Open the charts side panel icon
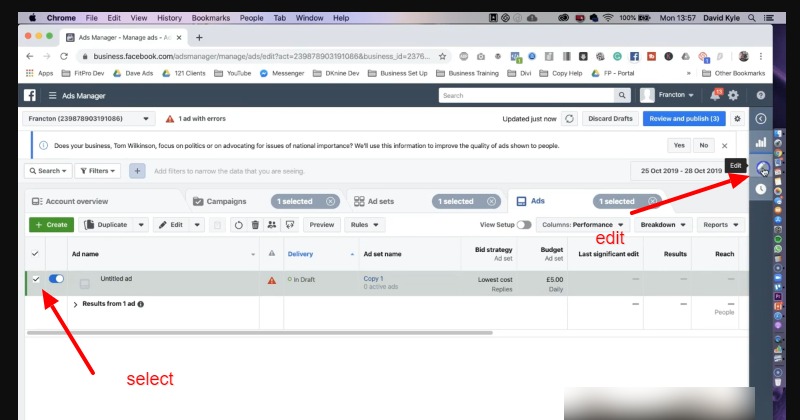The height and width of the screenshot is (420, 800). (x=761, y=142)
